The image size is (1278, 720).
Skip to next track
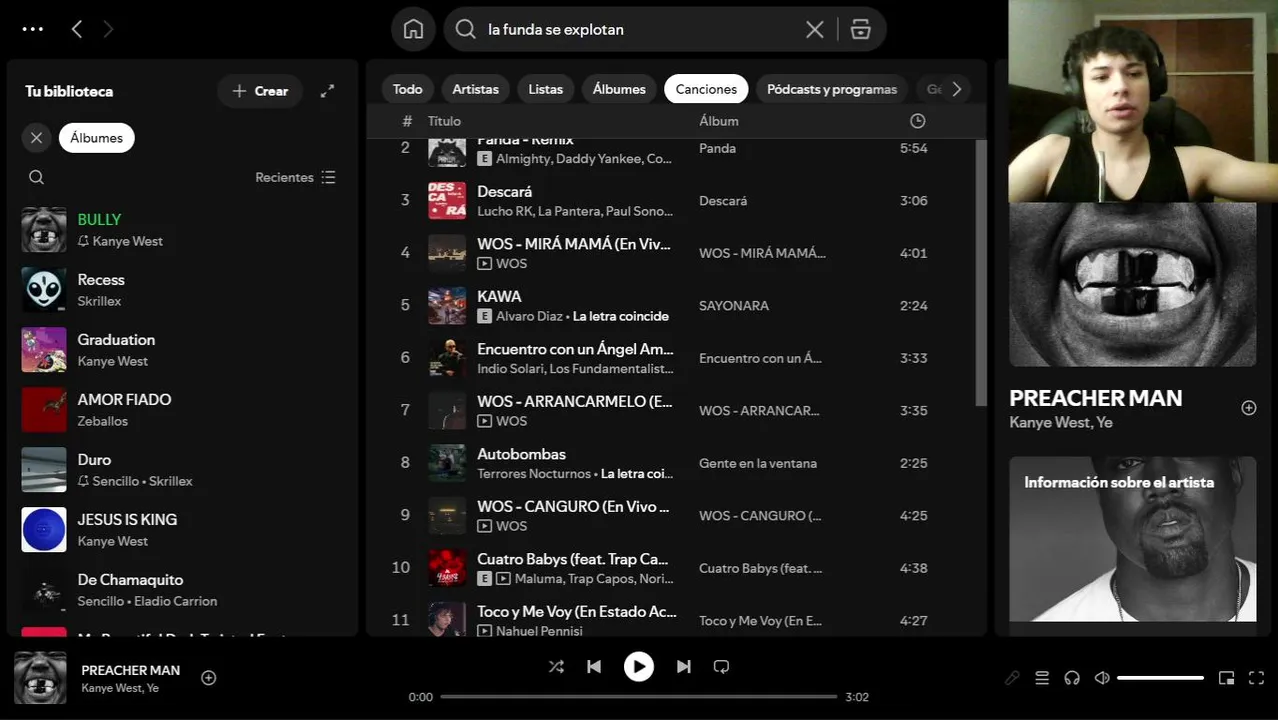click(x=684, y=666)
